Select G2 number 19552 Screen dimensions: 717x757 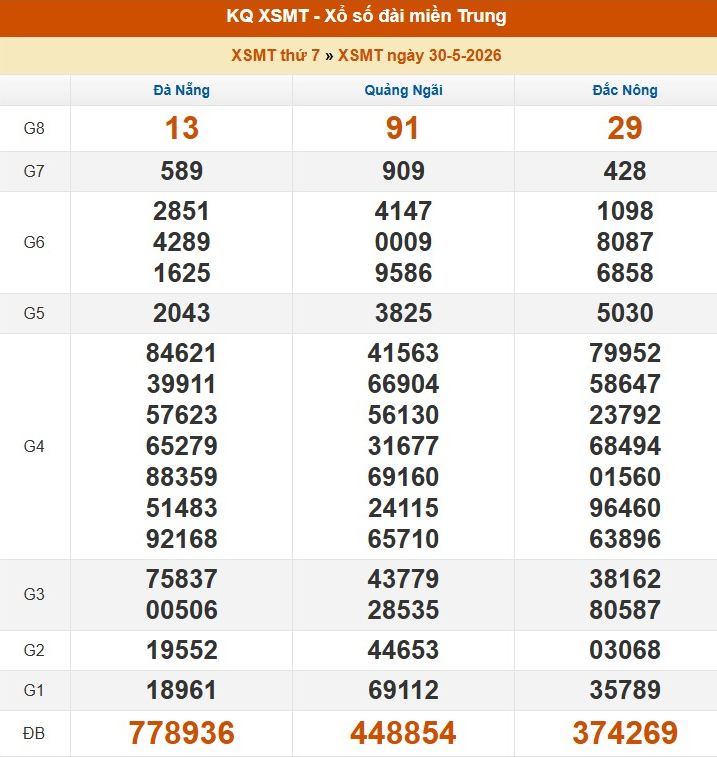[x=182, y=650]
